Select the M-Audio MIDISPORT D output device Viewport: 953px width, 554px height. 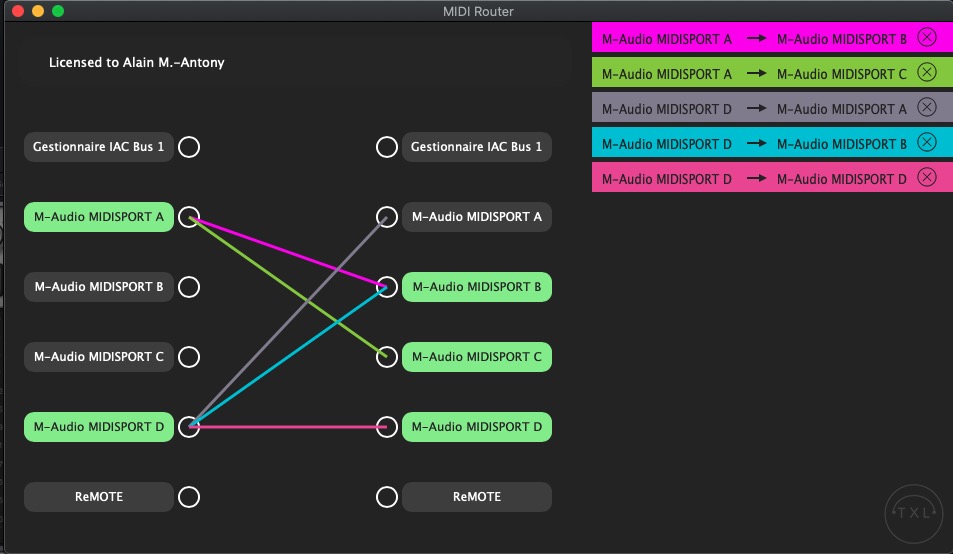[476, 427]
